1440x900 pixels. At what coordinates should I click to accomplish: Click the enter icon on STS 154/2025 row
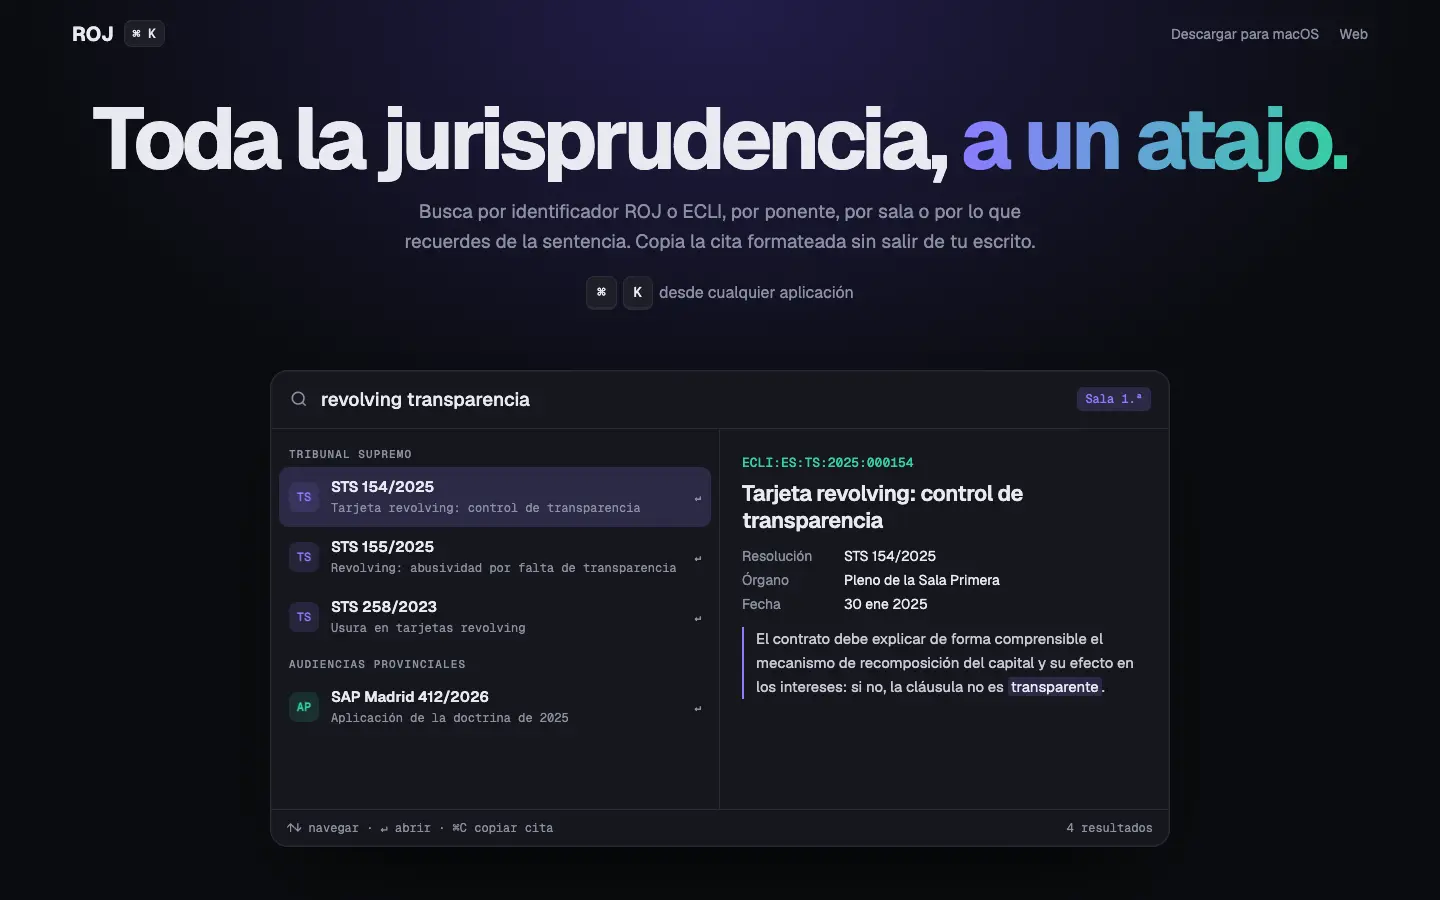pyautogui.click(x=698, y=498)
